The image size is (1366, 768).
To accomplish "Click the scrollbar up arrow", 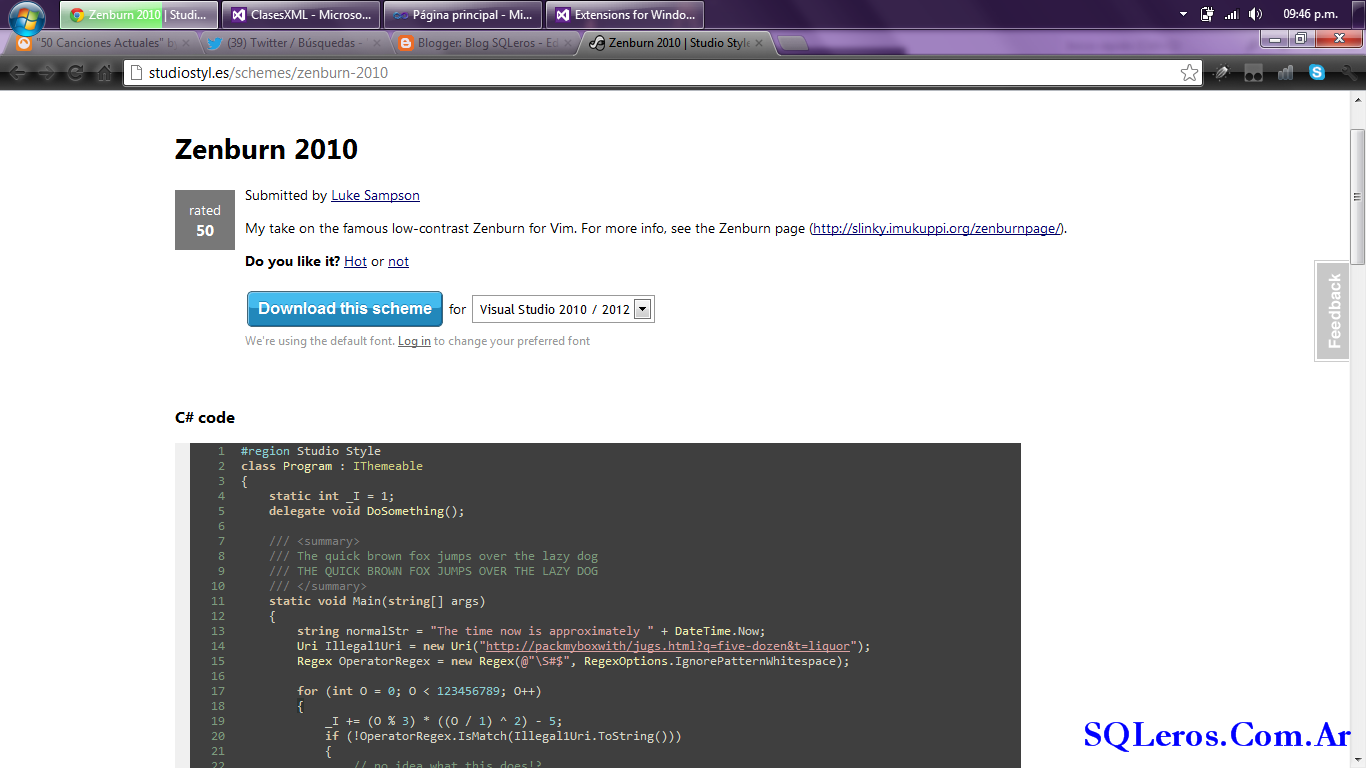I will (1358, 100).
